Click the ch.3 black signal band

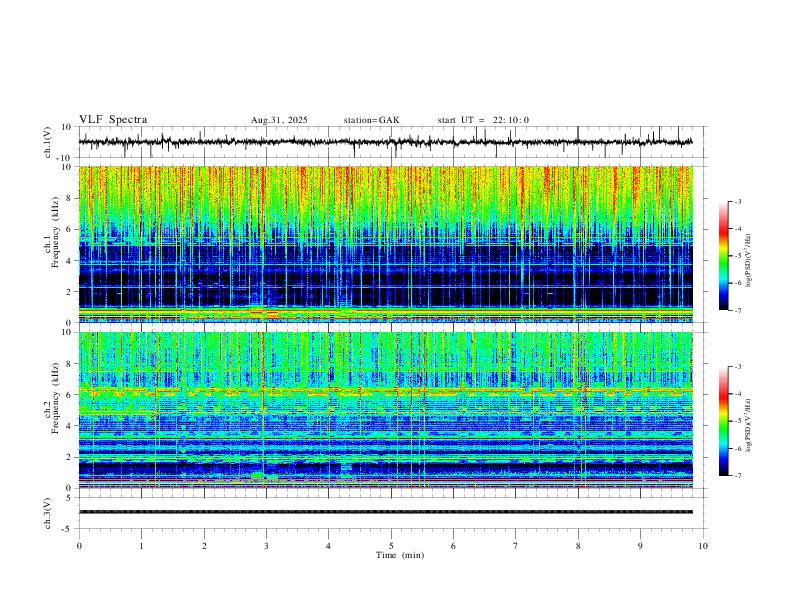click(385, 512)
